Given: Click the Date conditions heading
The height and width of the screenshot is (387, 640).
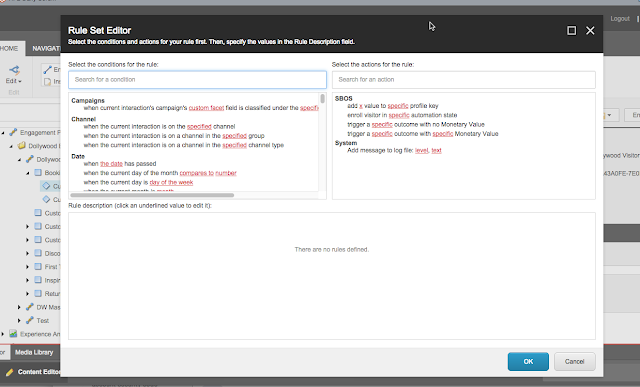Looking at the screenshot, I should click(78, 156).
